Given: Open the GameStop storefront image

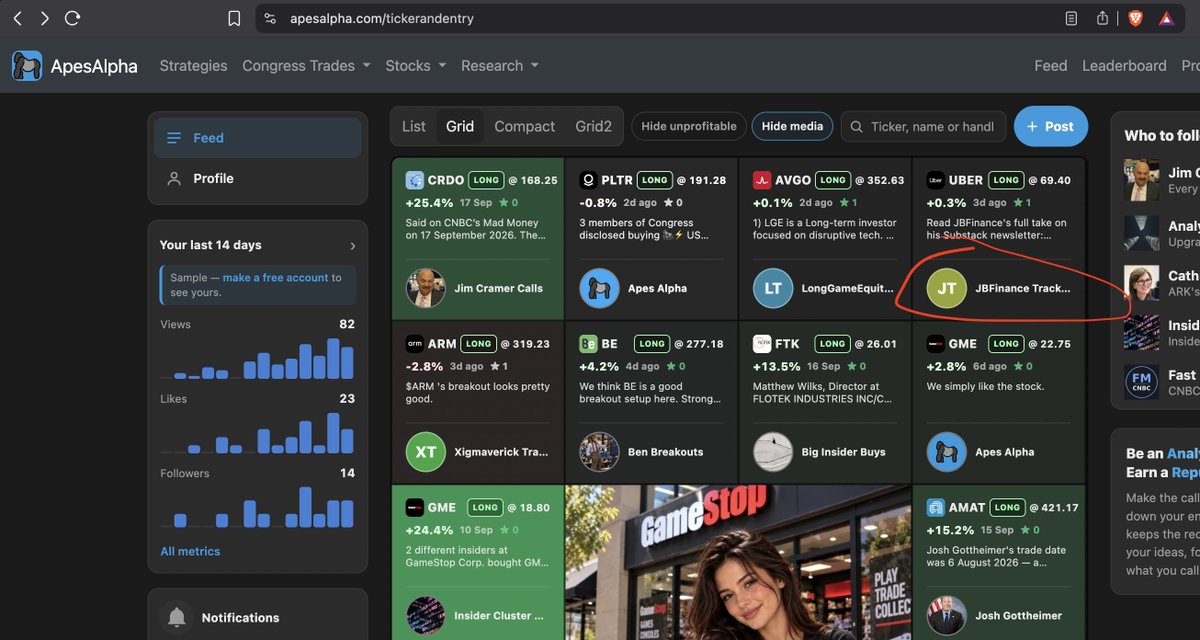Looking at the screenshot, I should [x=737, y=562].
